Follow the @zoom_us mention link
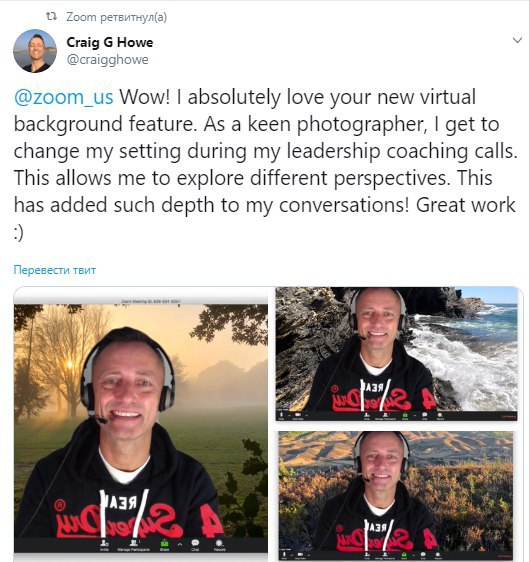This screenshot has height=562, width=529. [x=63, y=97]
